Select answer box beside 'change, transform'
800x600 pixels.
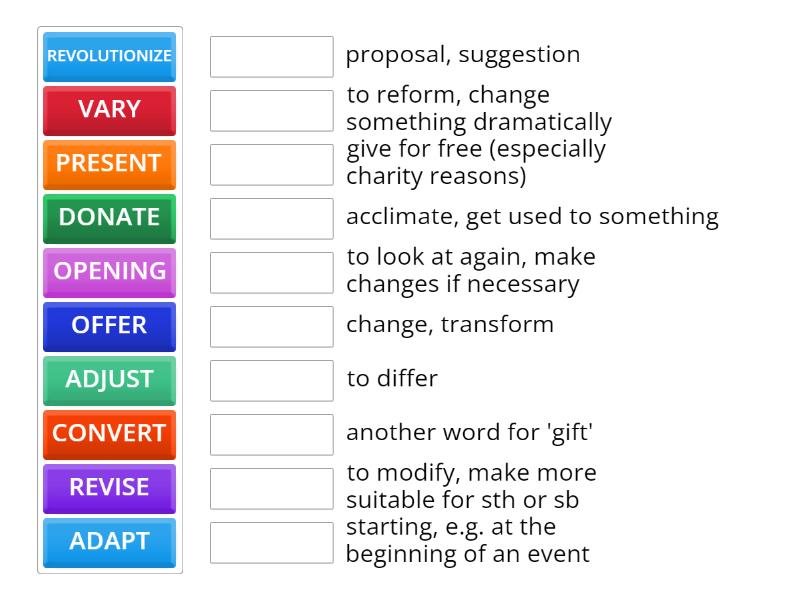coord(271,327)
